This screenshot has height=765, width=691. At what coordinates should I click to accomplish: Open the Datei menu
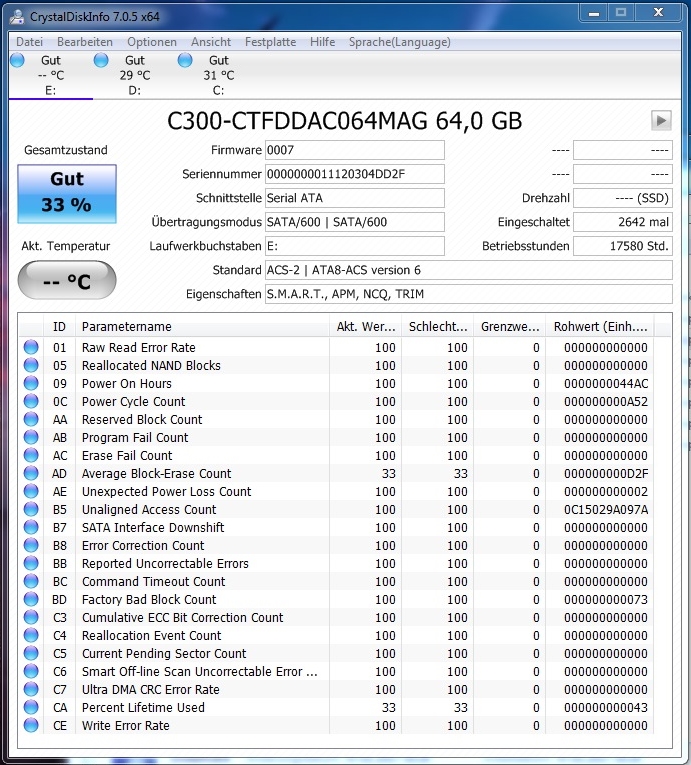click(x=29, y=42)
